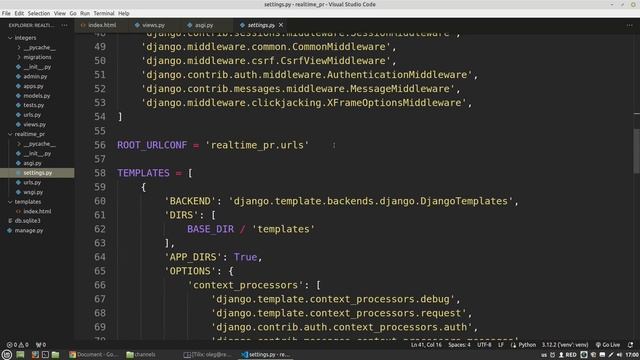640x360 pixels.
Task: Switch to the index.html editor tab
Action: [101, 25]
